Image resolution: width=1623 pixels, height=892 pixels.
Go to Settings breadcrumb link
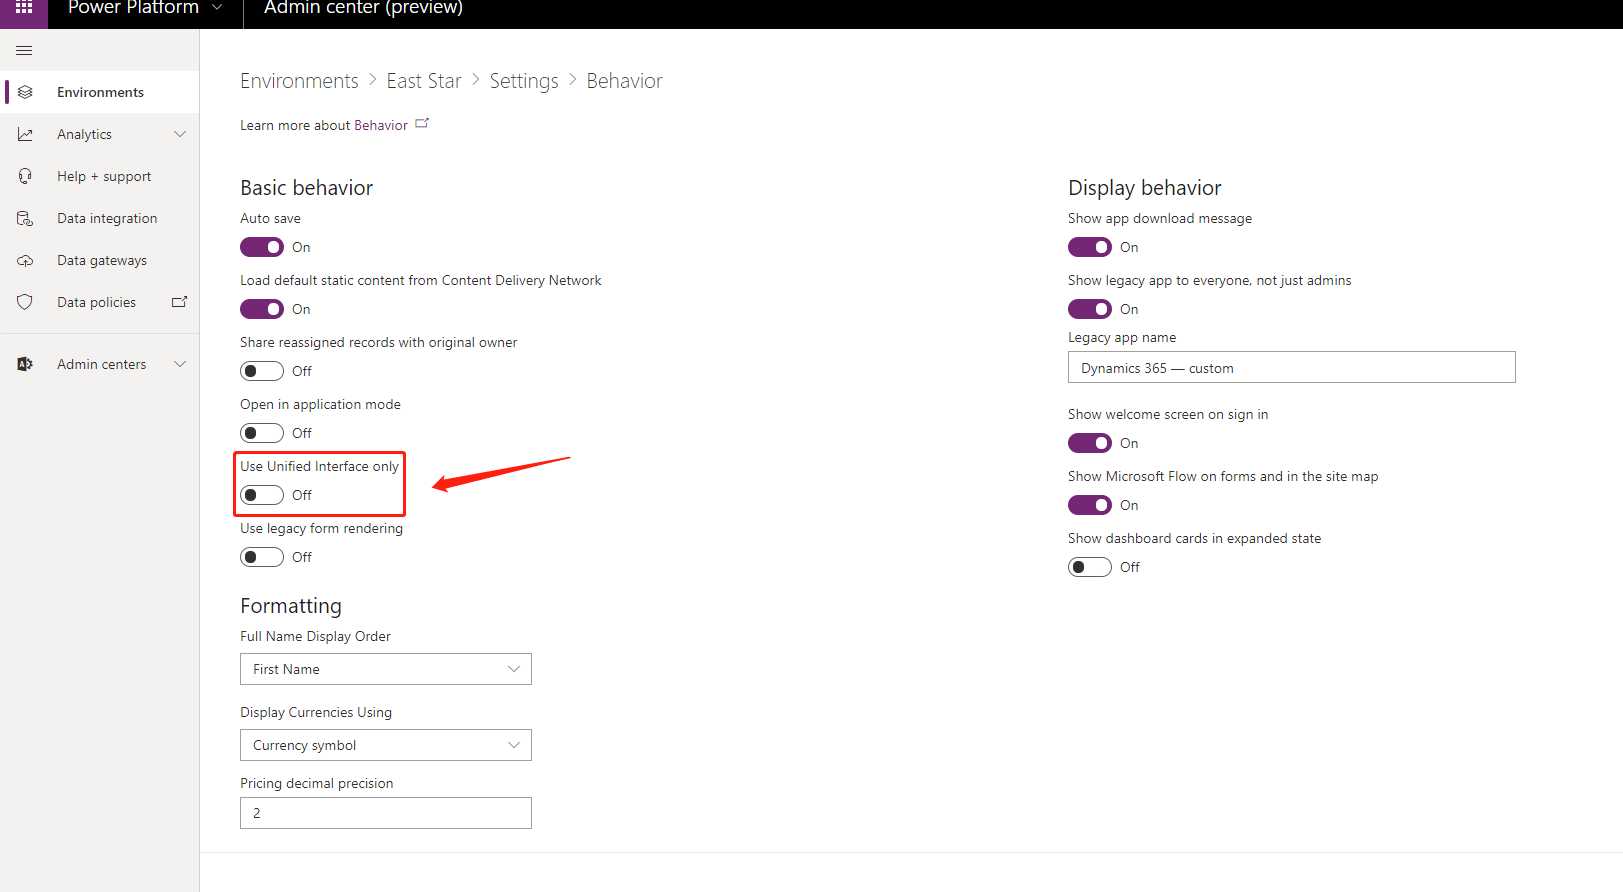524,81
